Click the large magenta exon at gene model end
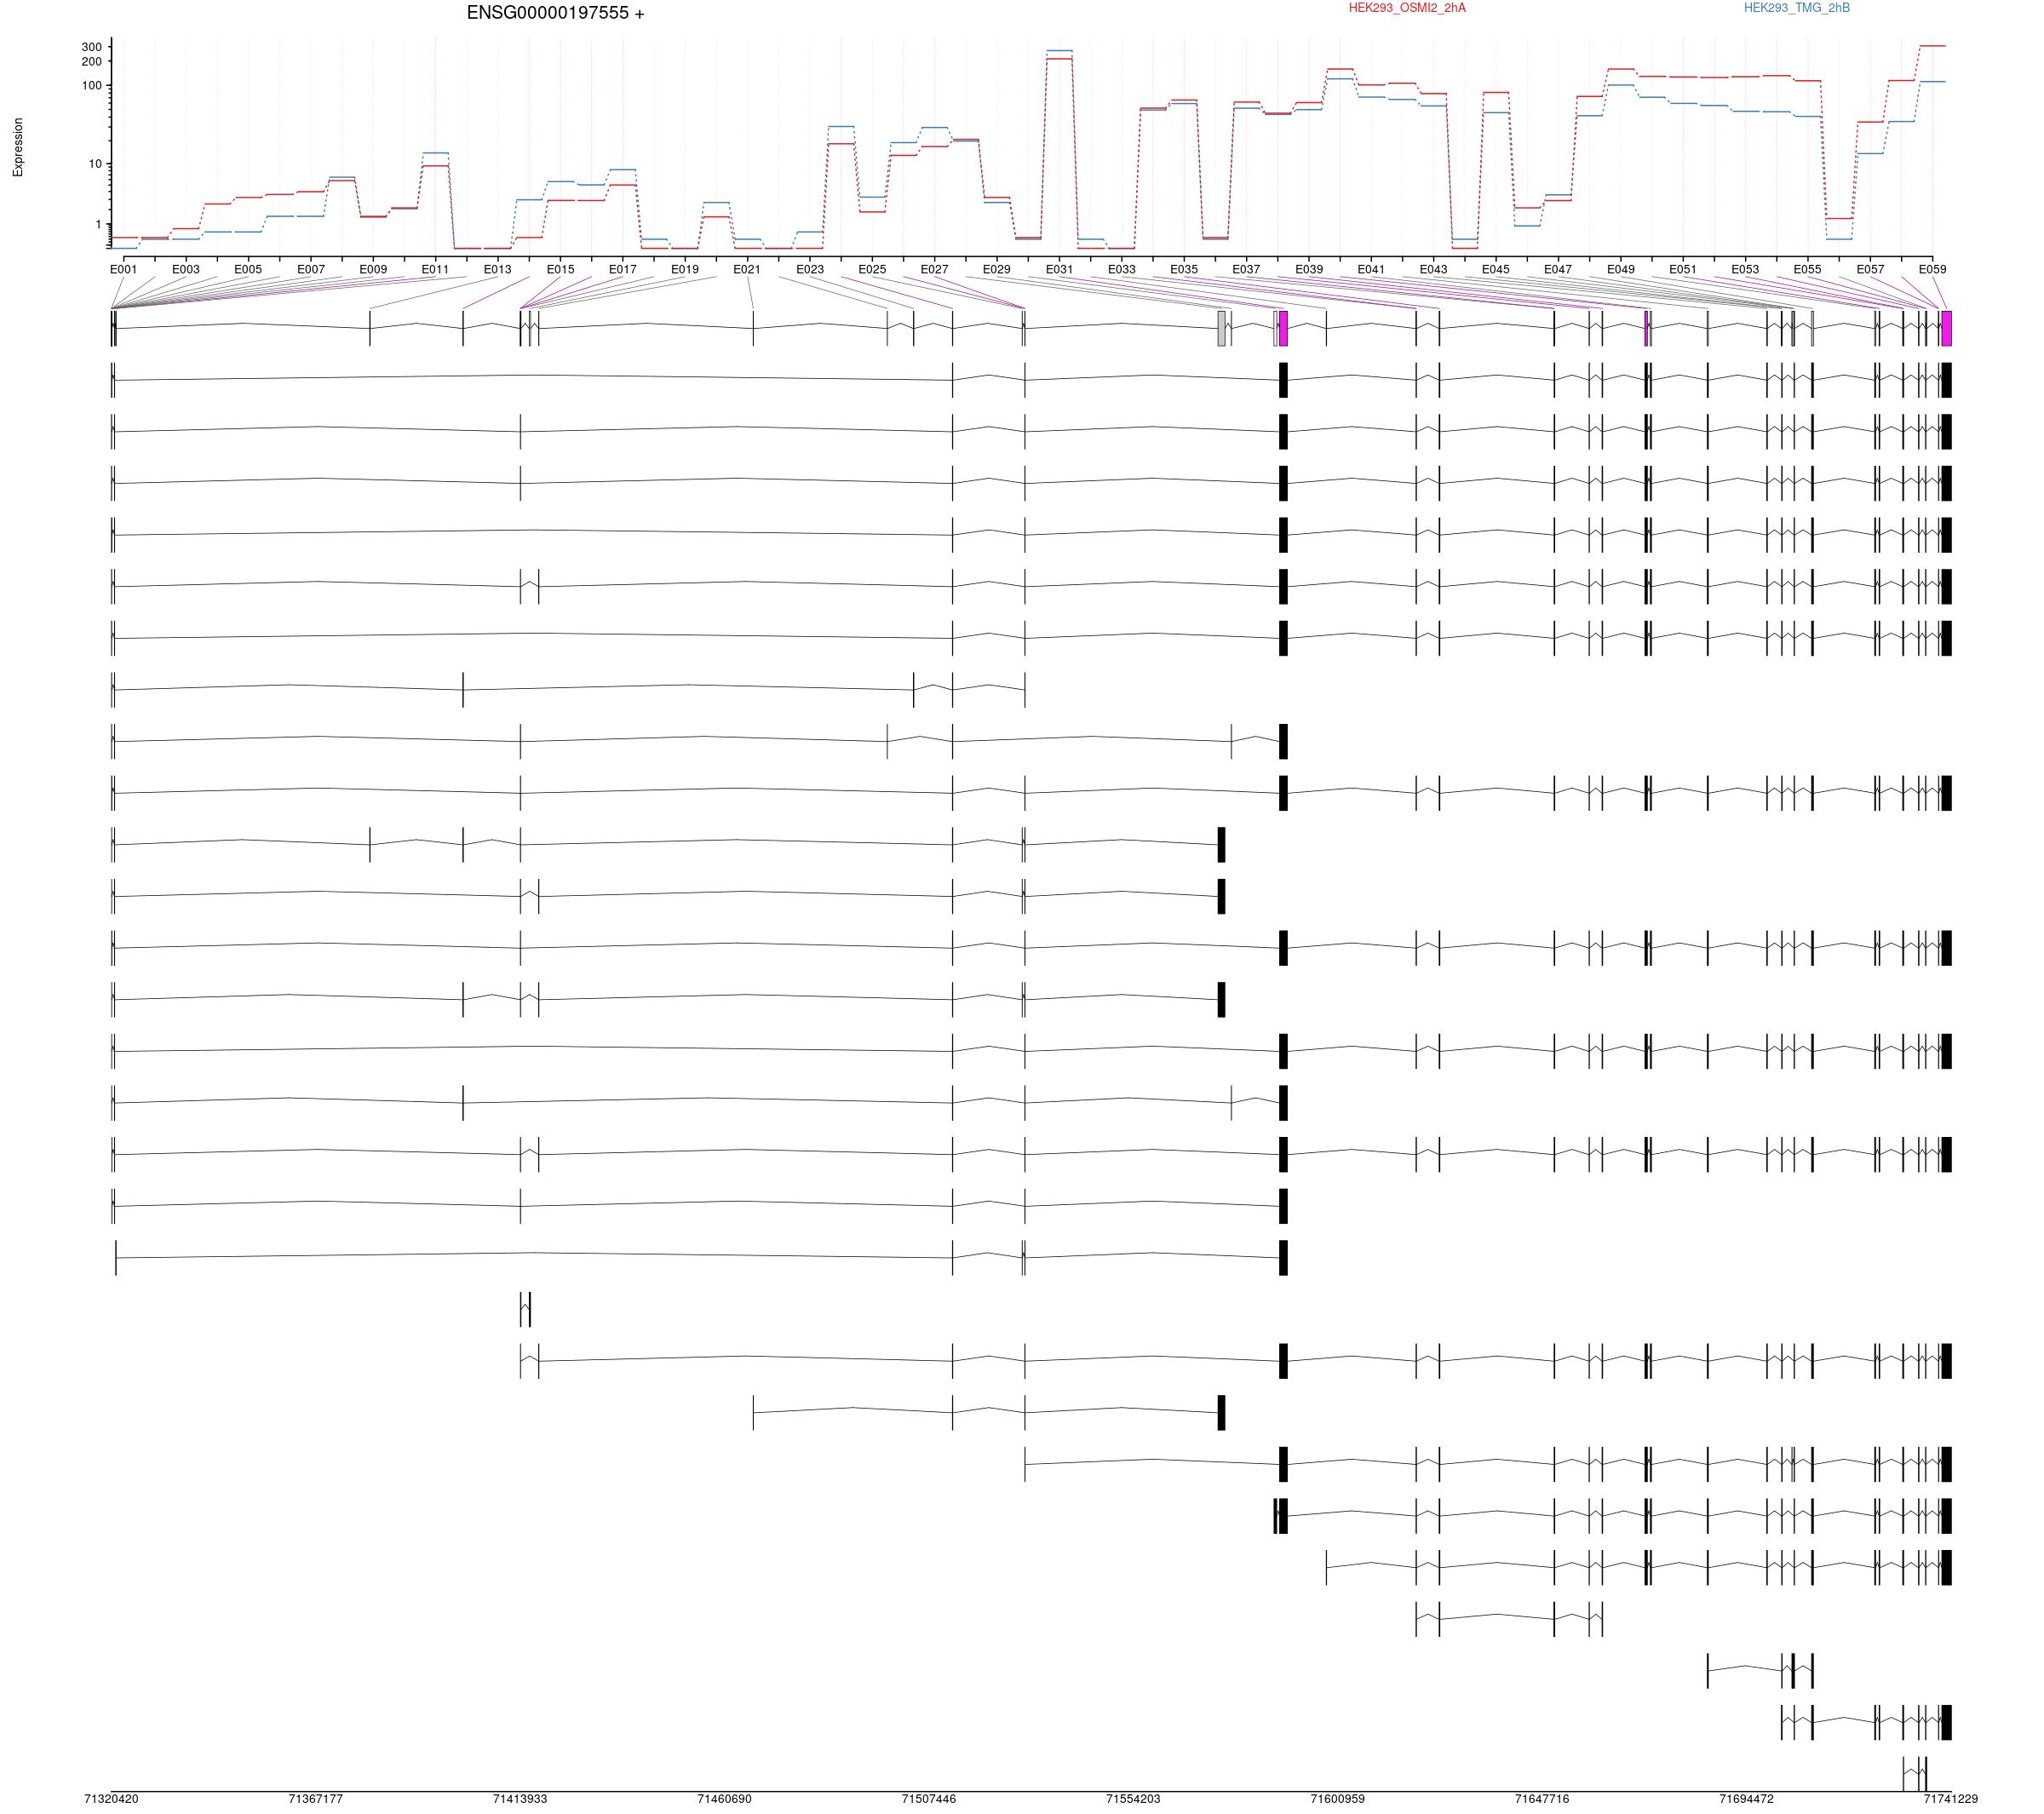 1946,329
